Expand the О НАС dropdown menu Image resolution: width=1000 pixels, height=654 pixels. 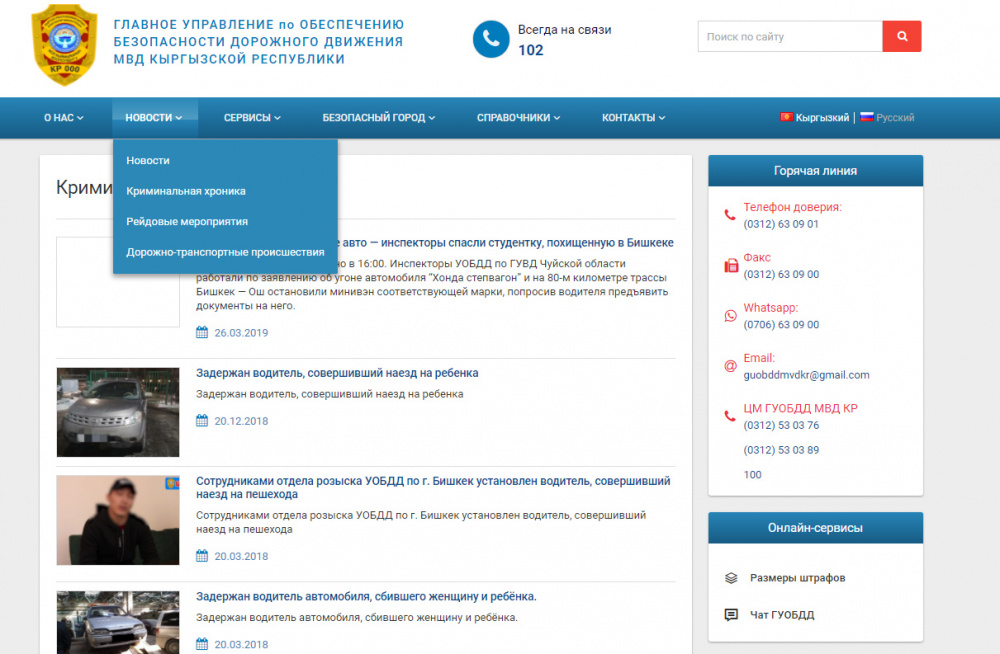(x=63, y=118)
